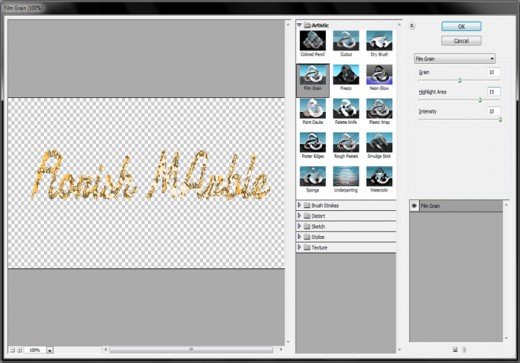
Task: Click the filter list scroll down arrow
Action: pos(399,350)
